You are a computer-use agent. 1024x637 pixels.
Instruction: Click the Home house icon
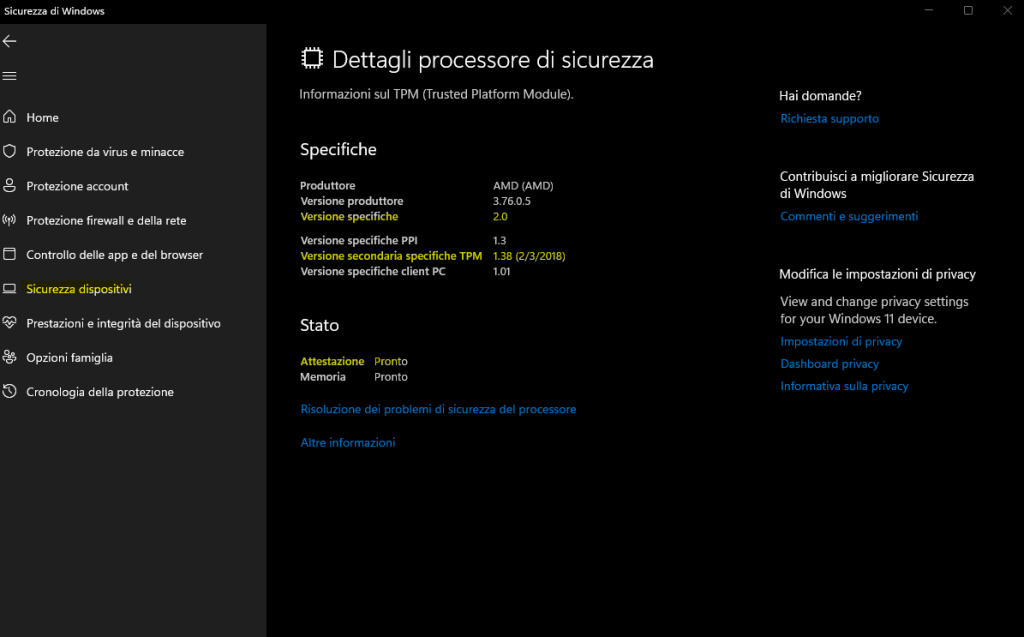point(10,117)
